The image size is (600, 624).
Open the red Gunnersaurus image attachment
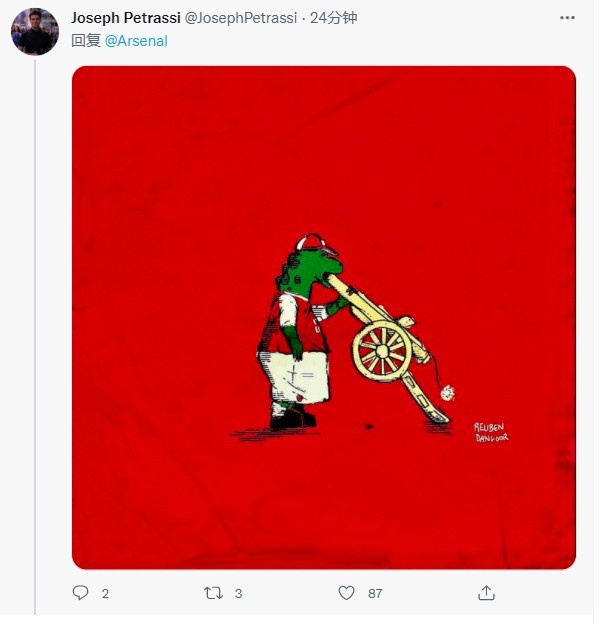[324, 318]
